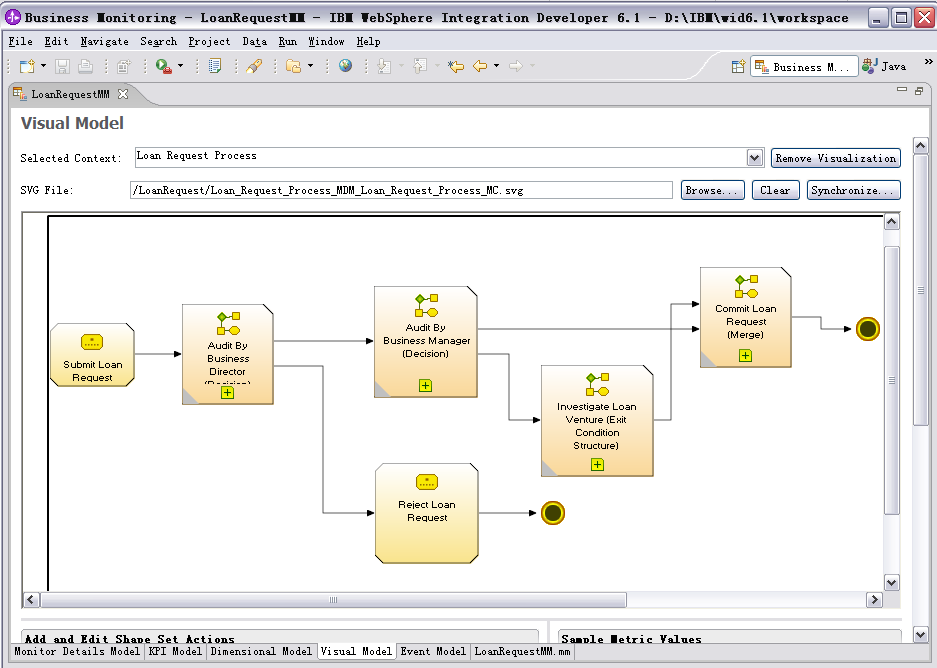Image resolution: width=937 pixels, height=668 pixels.
Task: Open the Data menu
Action: click(x=255, y=41)
